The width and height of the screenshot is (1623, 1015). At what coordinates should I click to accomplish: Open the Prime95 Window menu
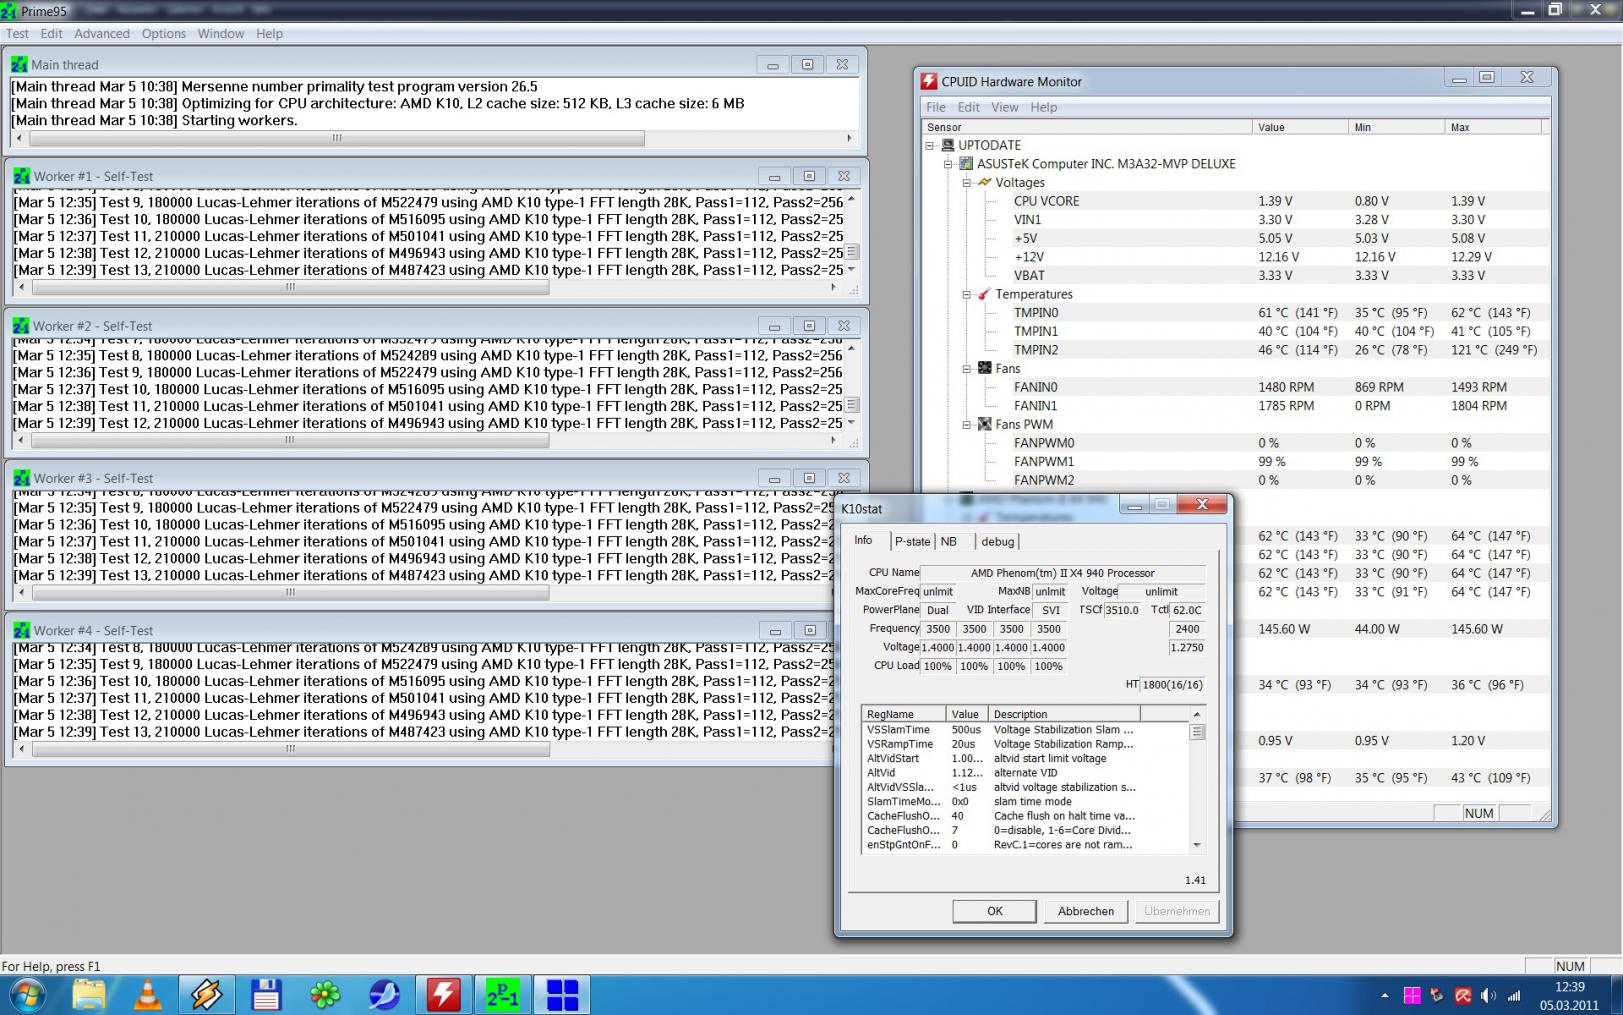tap(221, 33)
